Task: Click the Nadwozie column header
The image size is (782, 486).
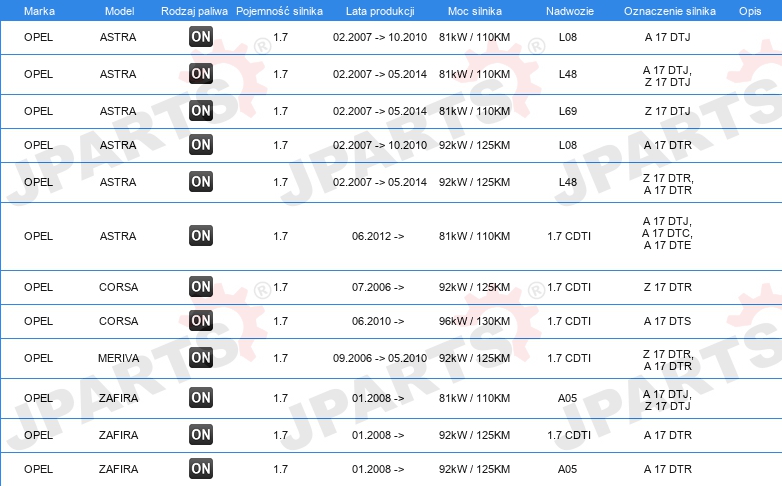Action: 570,11
